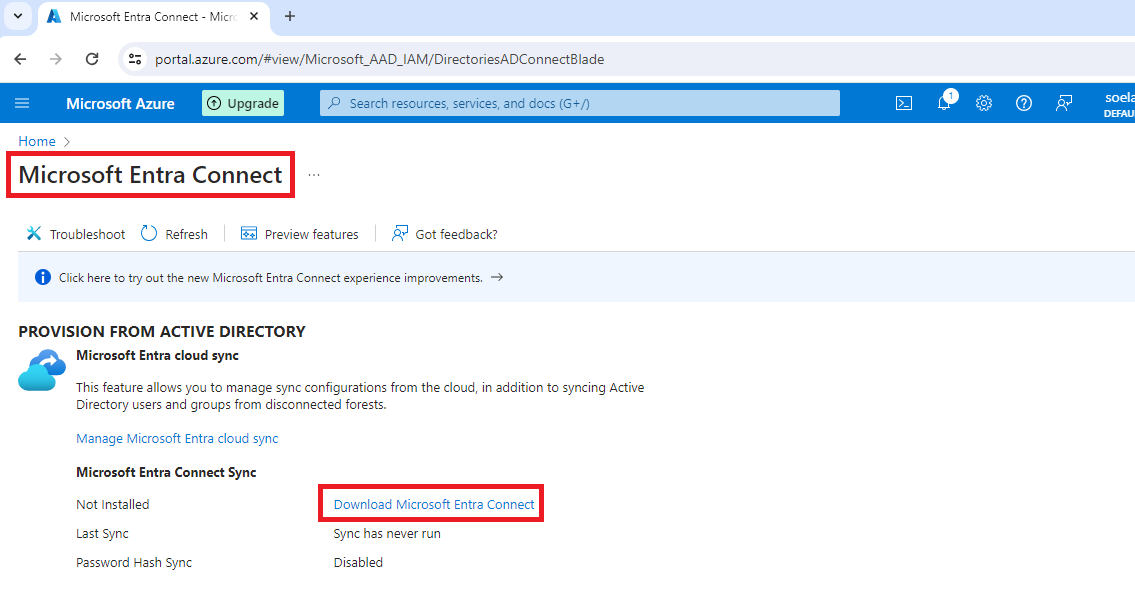The image size is (1135, 606).
Task: Focus the Search resources, services, and docs field
Action: (580, 104)
